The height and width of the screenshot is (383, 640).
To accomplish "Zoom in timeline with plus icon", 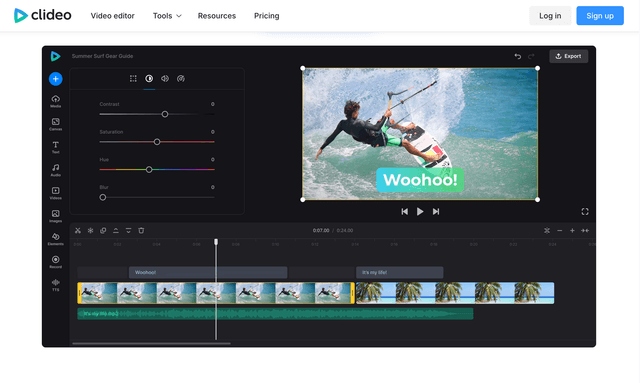I will [572, 231].
